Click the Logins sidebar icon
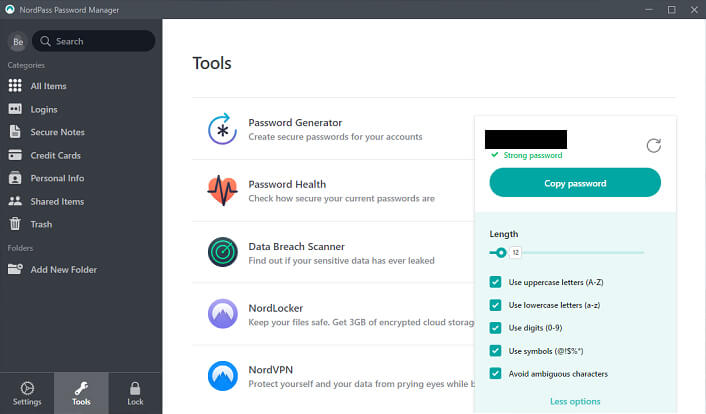 pos(15,109)
